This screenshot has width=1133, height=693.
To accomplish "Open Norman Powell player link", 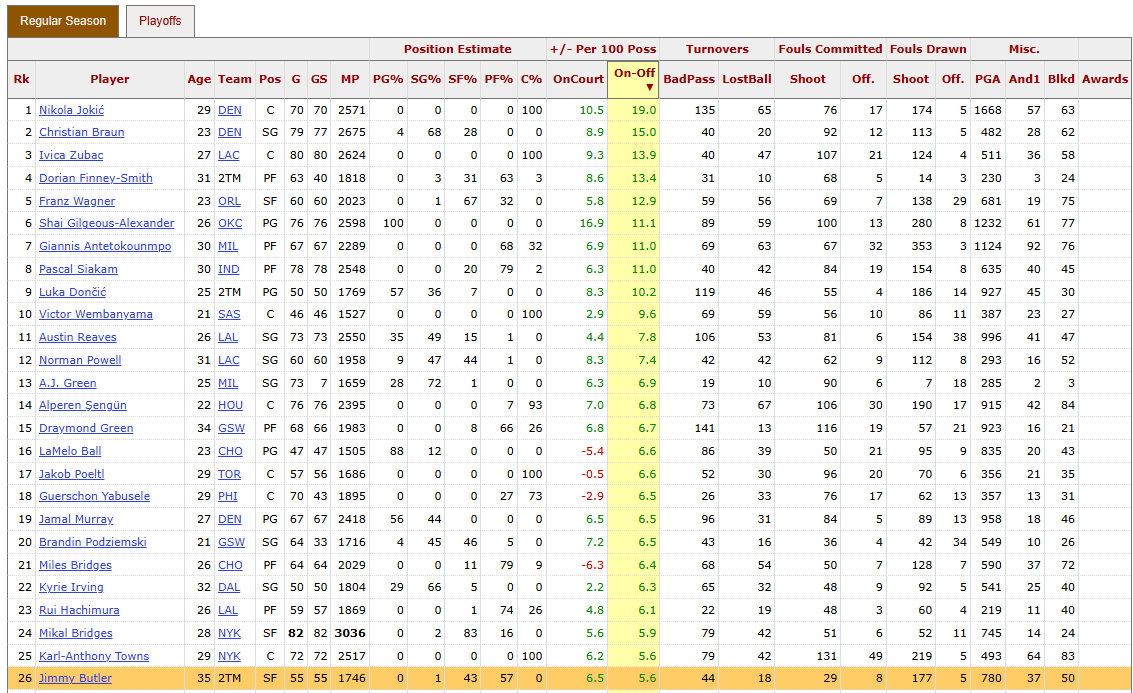I will click(80, 360).
